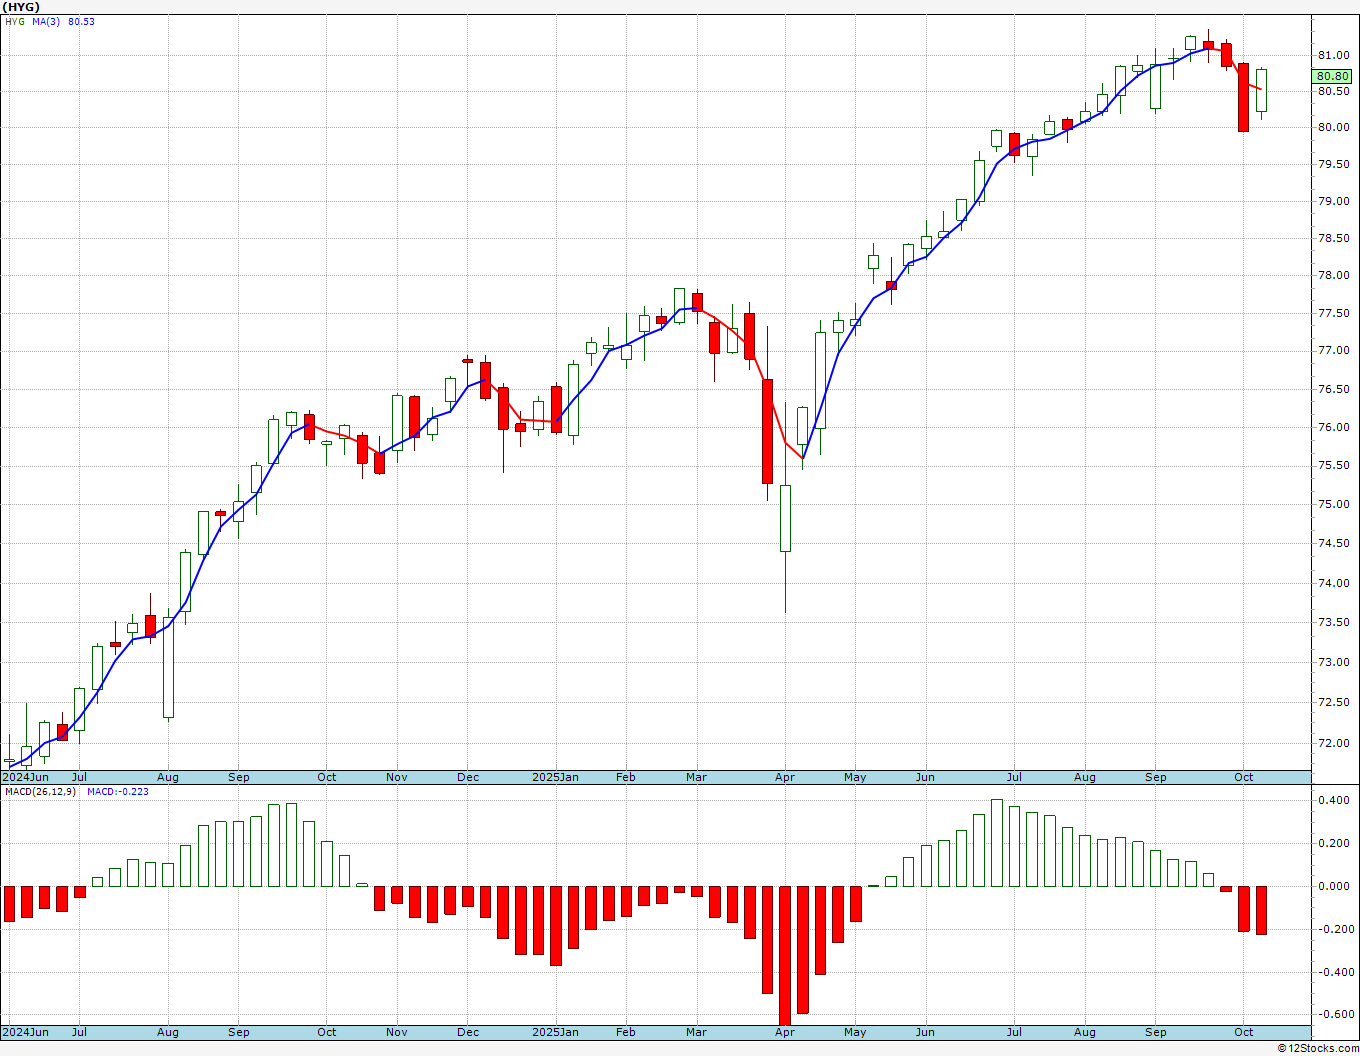The image size is (1360, 1056).
Task: Select the 0.200 MACD axis label
Action: tap(1332, 843)
